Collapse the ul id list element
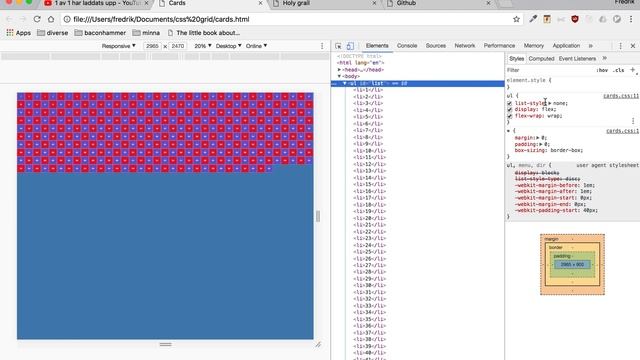The width and height of the screenshot is (640, 360). (x=345, y=83)
